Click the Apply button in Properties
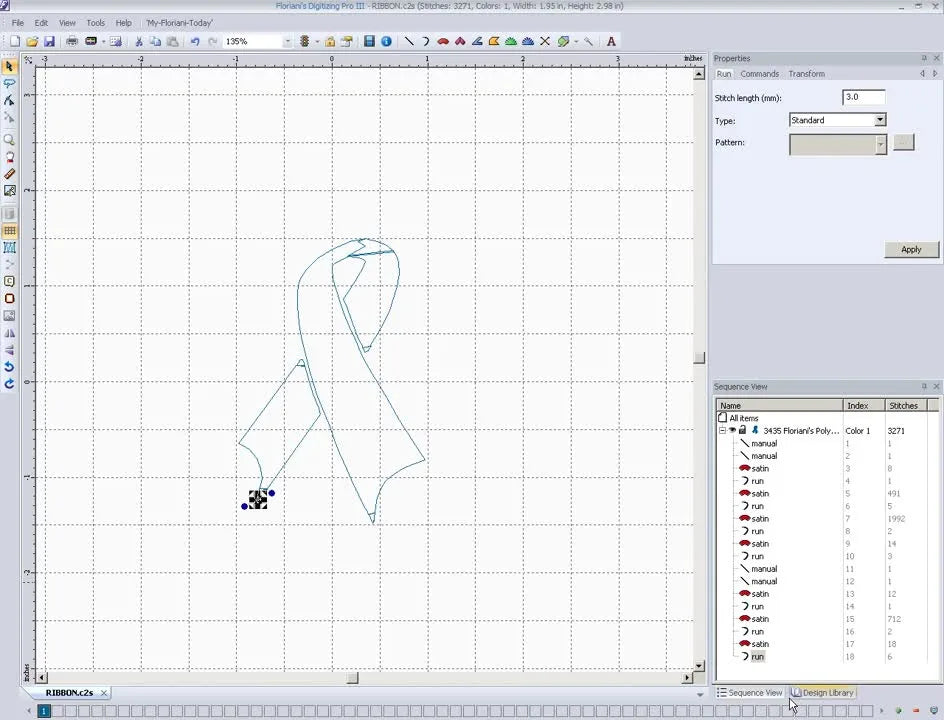Screen dimensions: 944x720 911,249
